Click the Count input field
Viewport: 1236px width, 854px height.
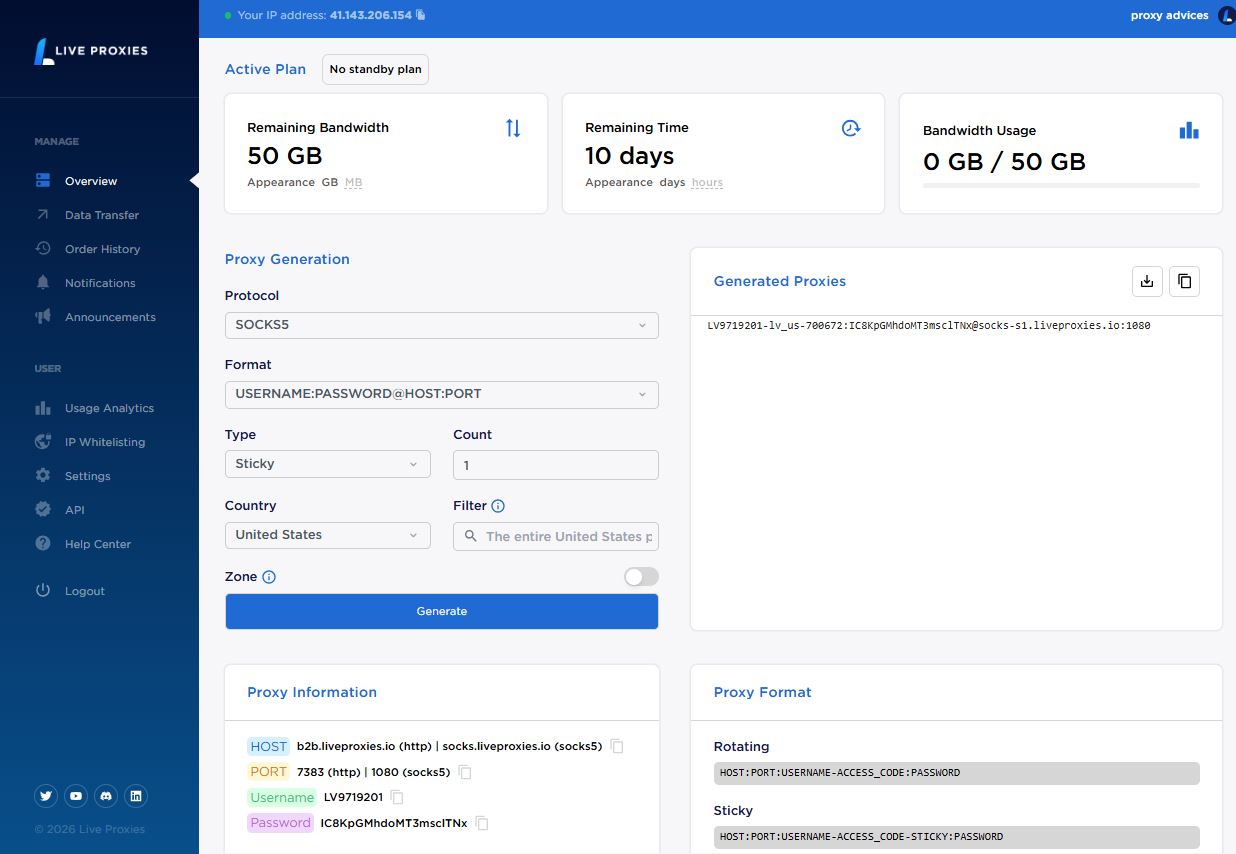[x=556, y=465]
